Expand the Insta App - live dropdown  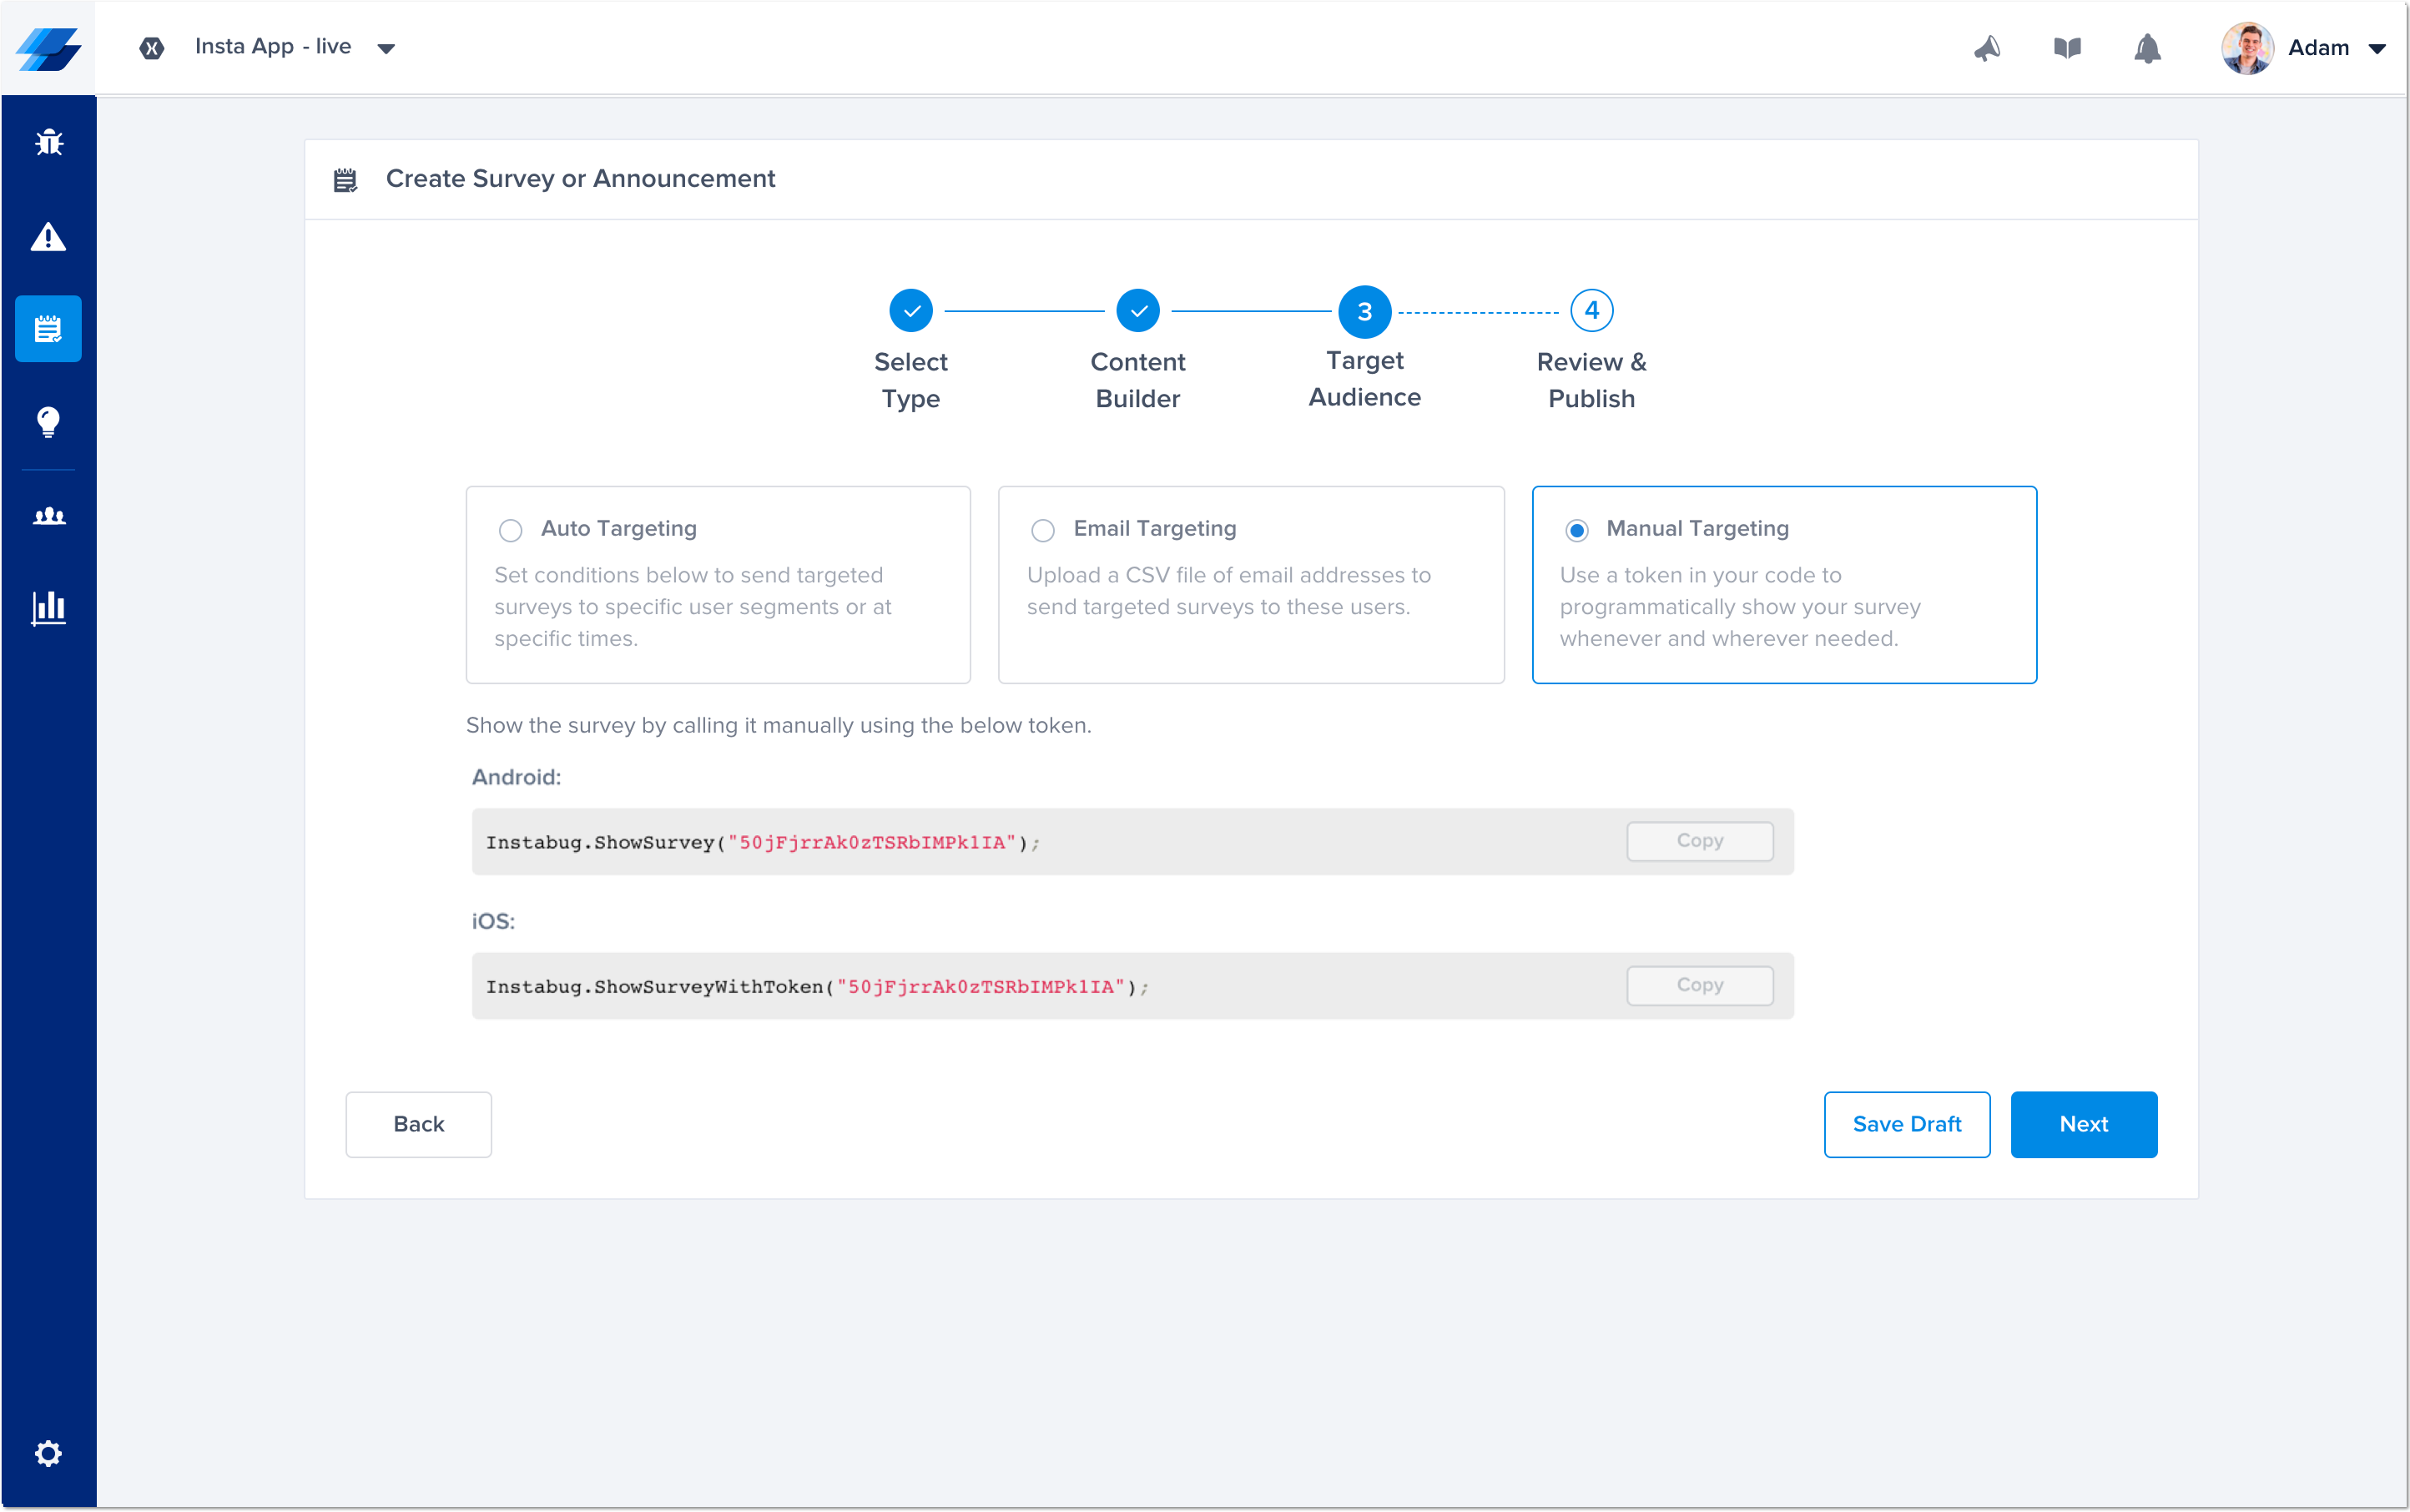coord(386,48)
